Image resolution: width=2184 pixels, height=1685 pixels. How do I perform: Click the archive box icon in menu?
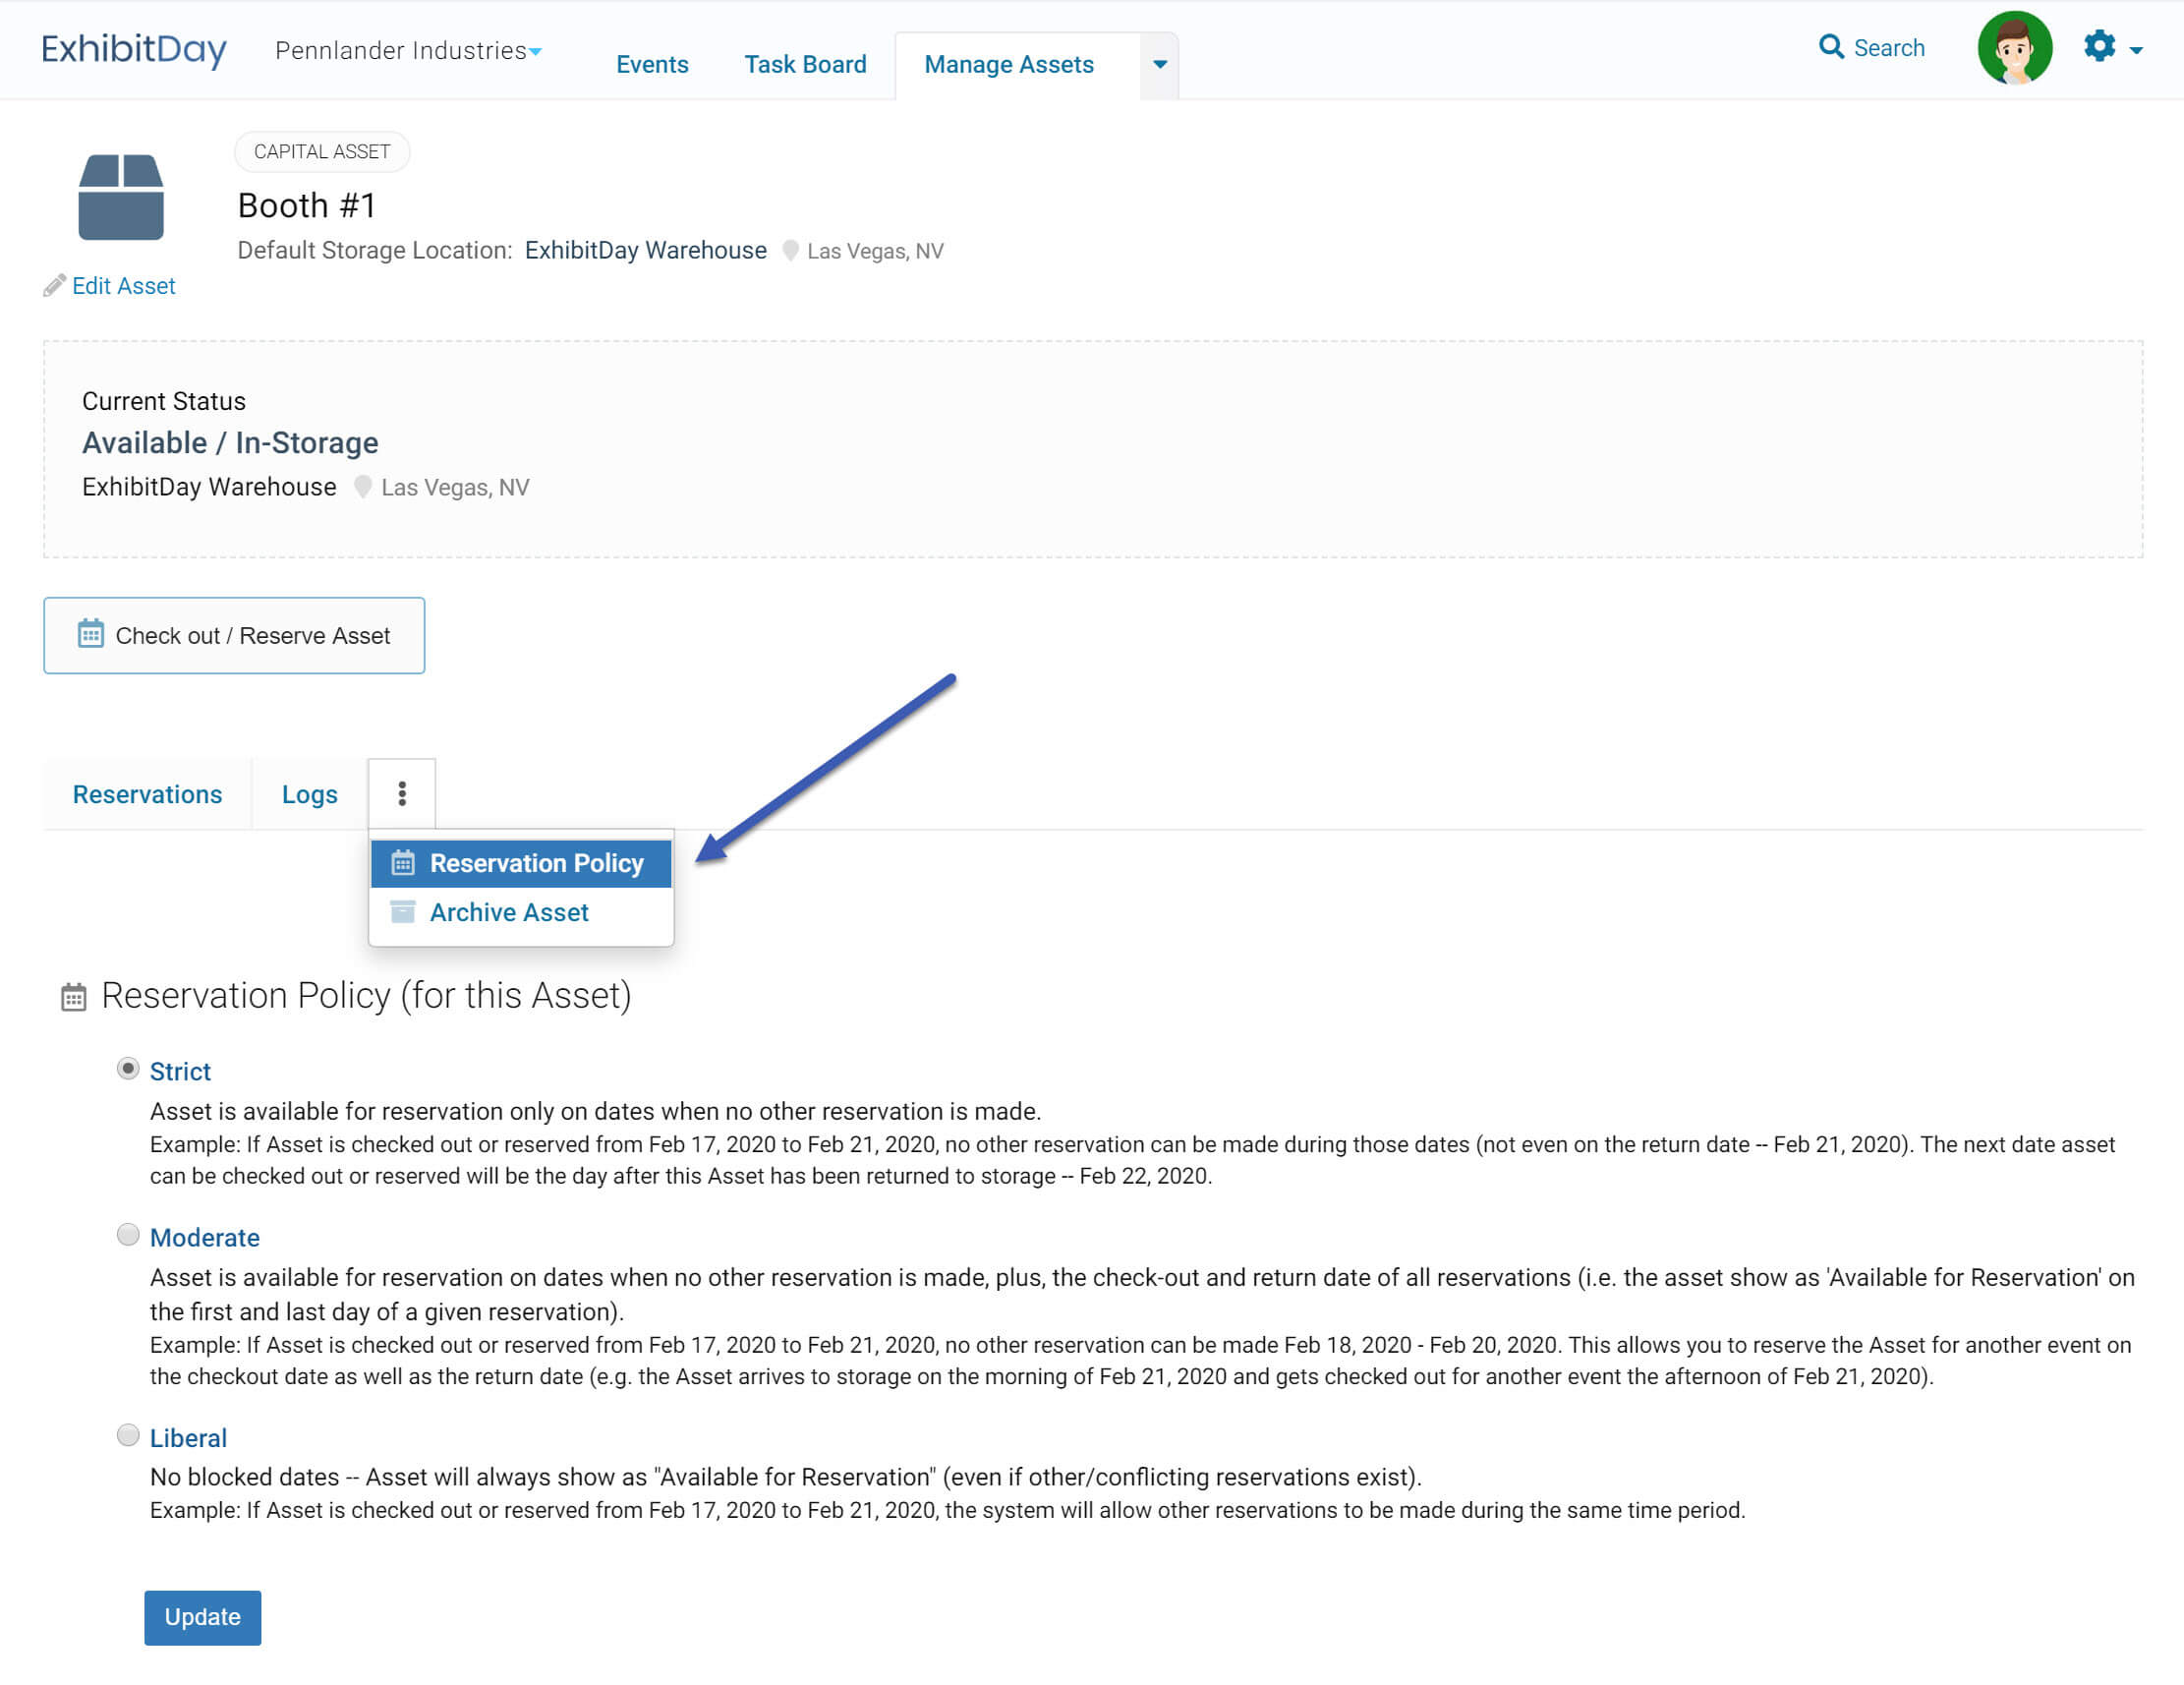pyautogui.click(x=403, y=912)
